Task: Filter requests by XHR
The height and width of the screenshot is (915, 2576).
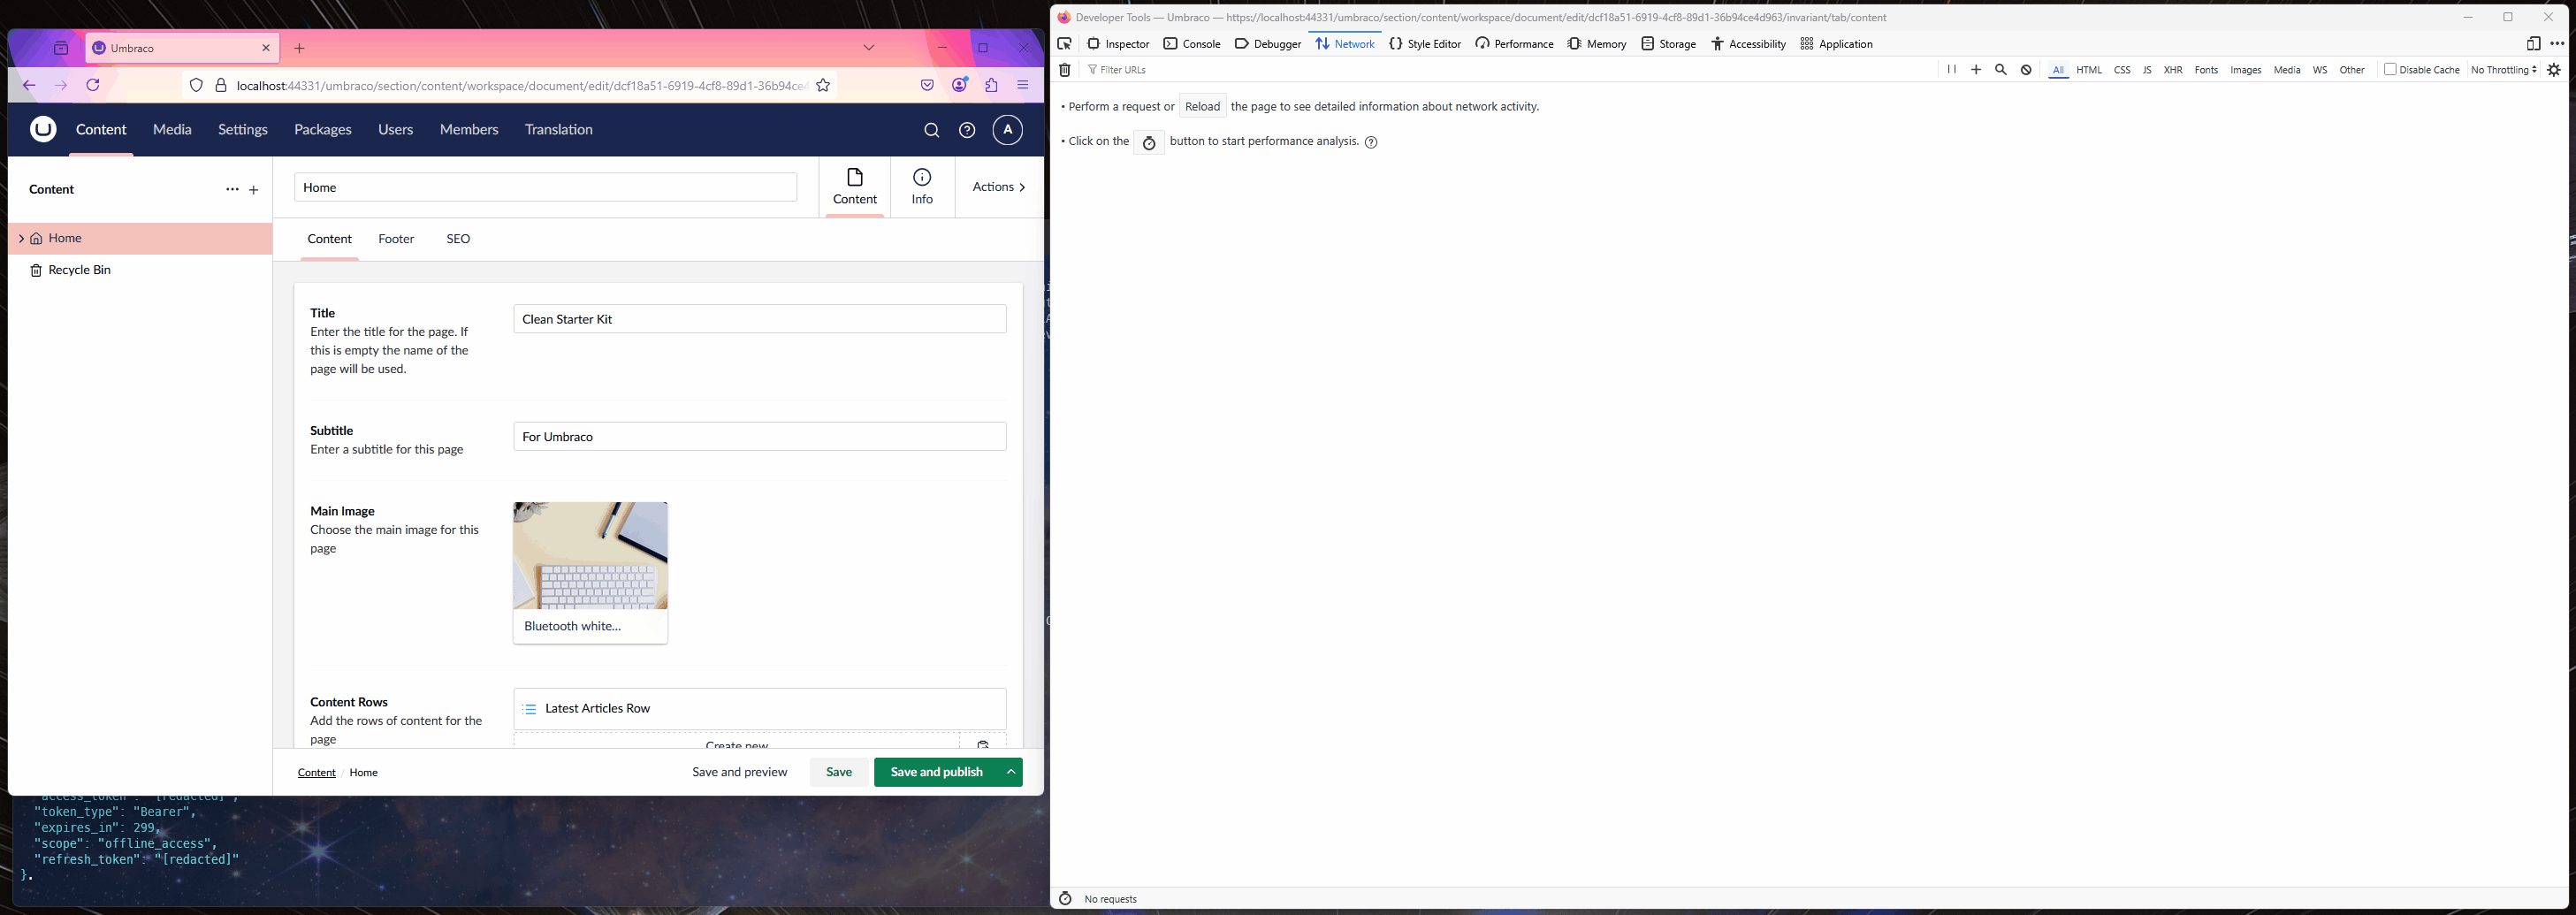Action: point(2173,70)
